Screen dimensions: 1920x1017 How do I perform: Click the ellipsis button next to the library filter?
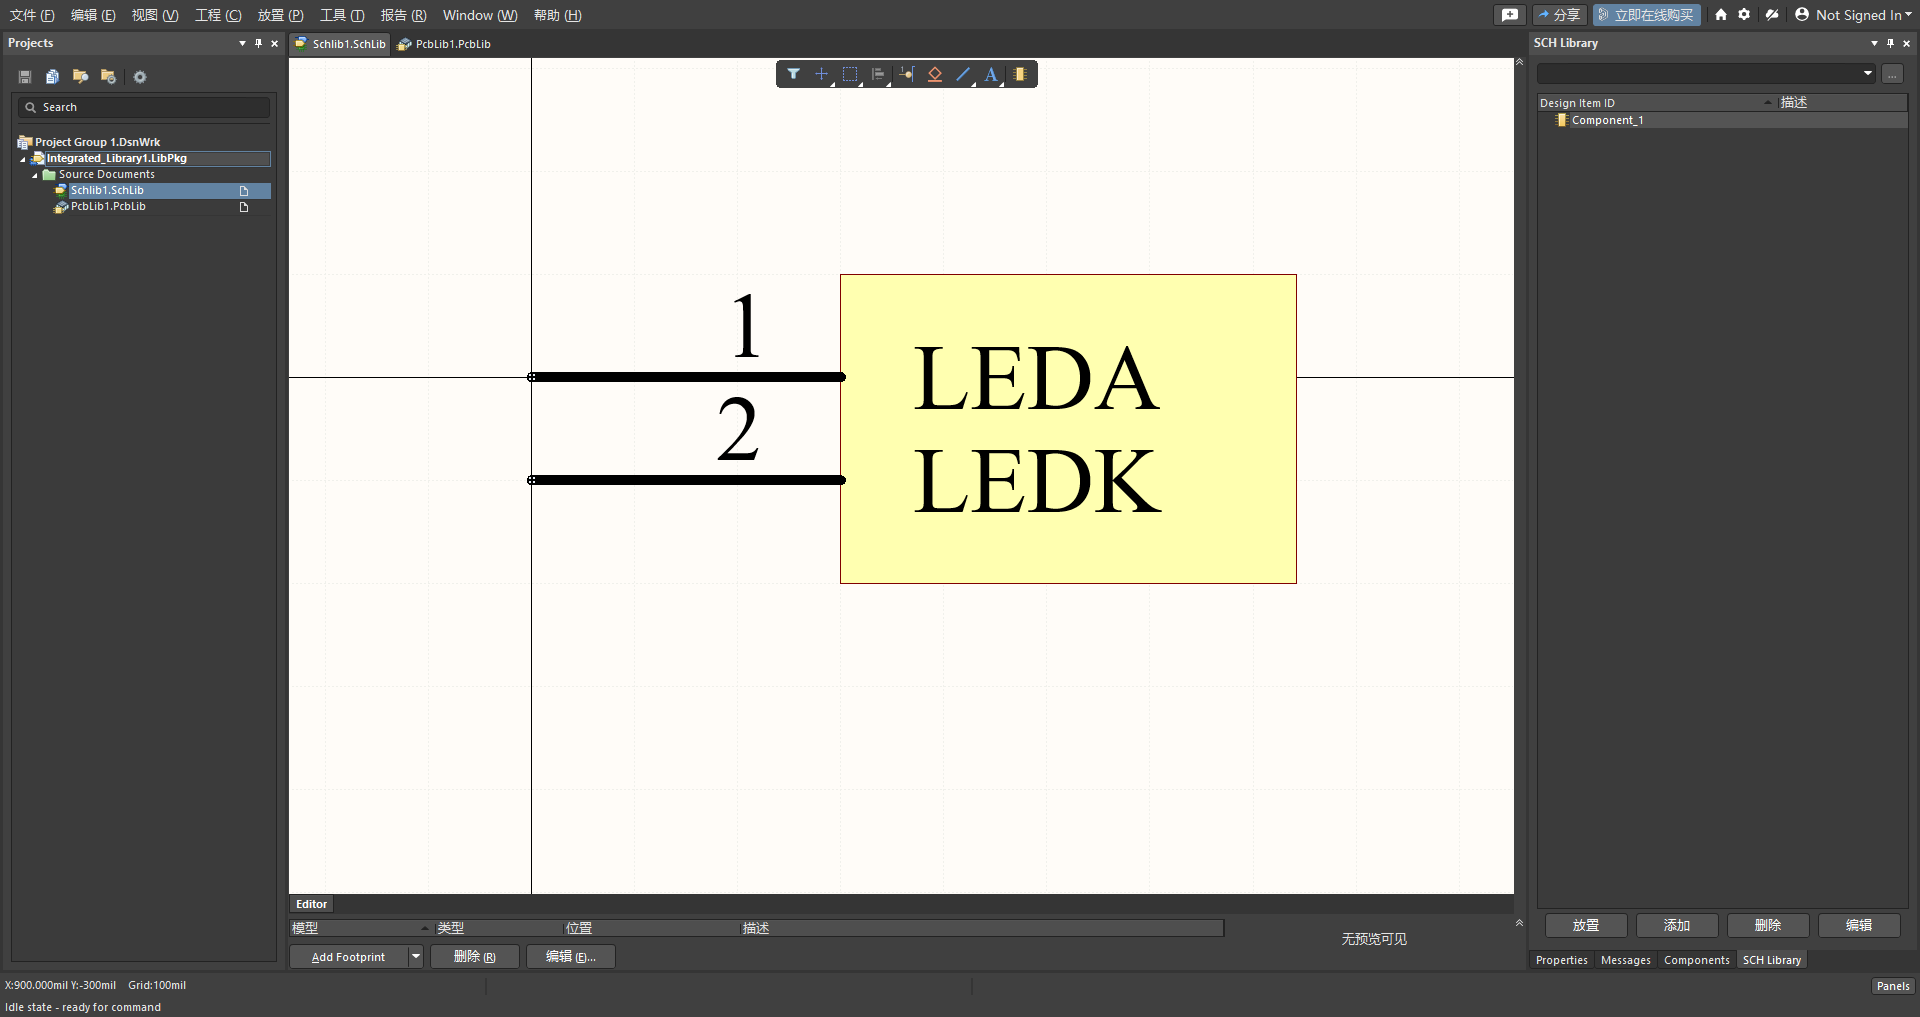pos(1892,74)
